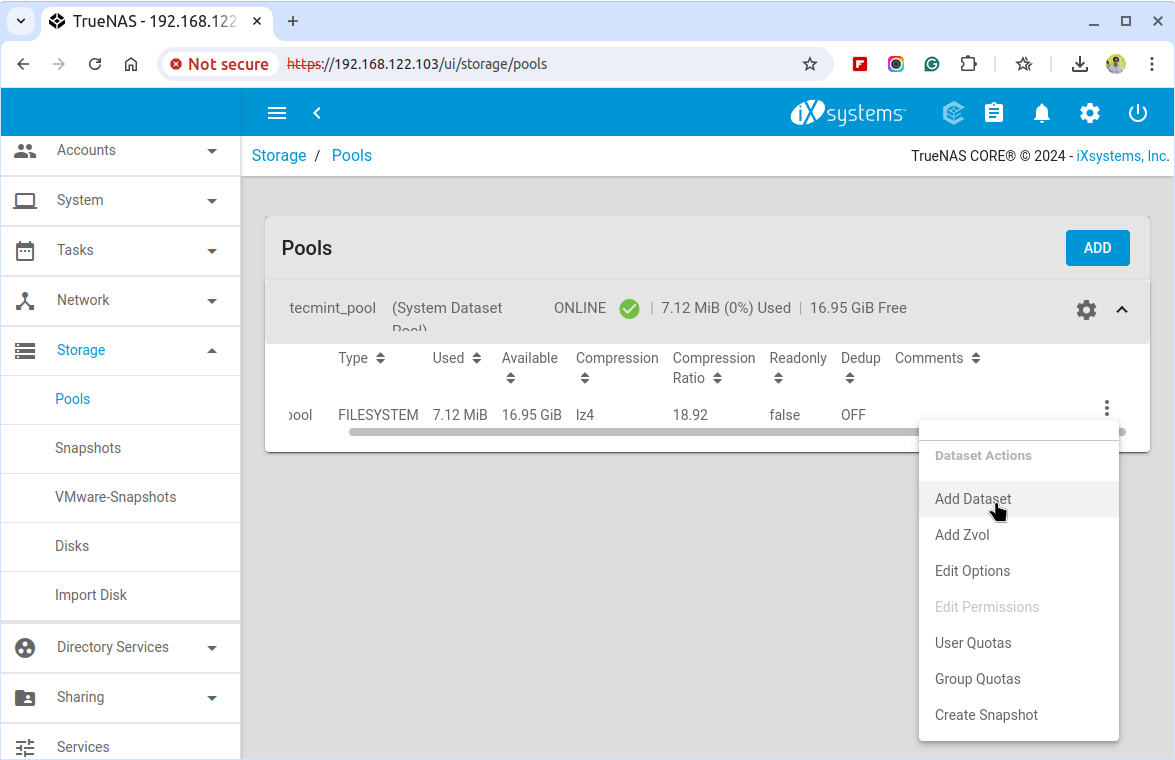Go back in browser history
This screenshot has height=760, width=1175.
click(23, 64)
